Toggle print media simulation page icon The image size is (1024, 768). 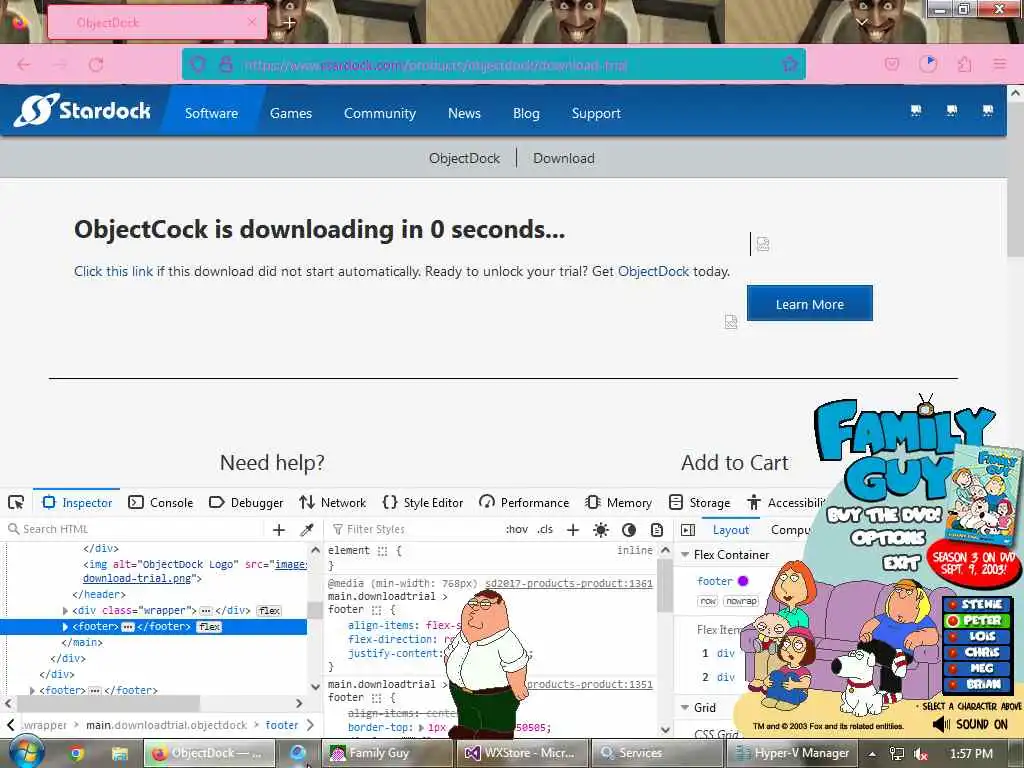point(657,530)
